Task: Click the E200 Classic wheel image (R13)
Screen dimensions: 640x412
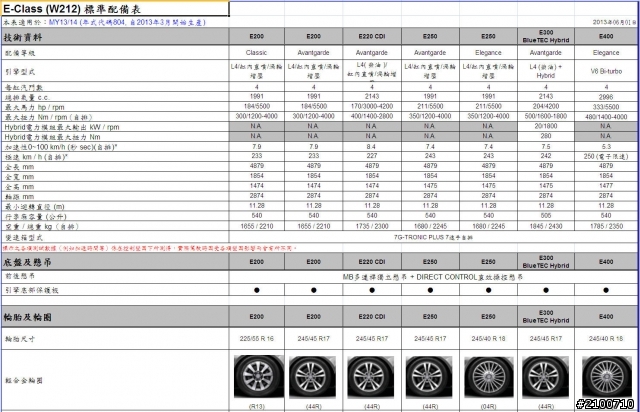Action: click(x=259, y=376)
